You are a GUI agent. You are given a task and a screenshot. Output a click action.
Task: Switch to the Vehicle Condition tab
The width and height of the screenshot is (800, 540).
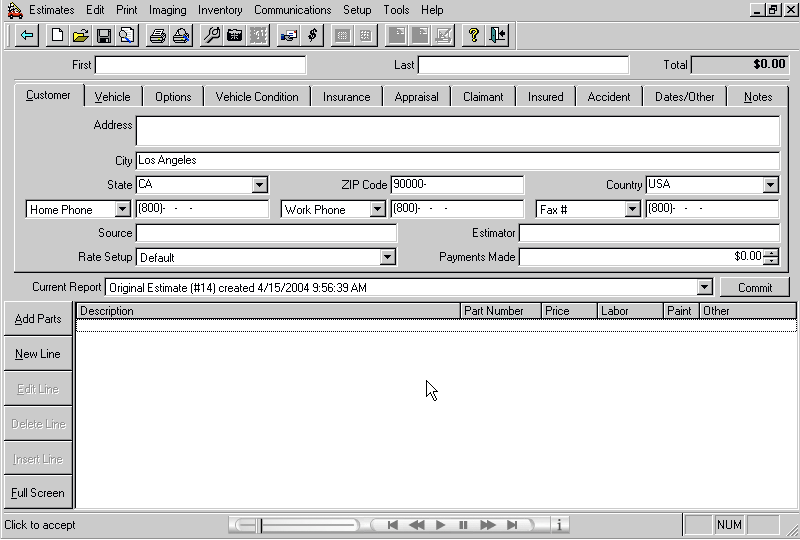(257, 97)
